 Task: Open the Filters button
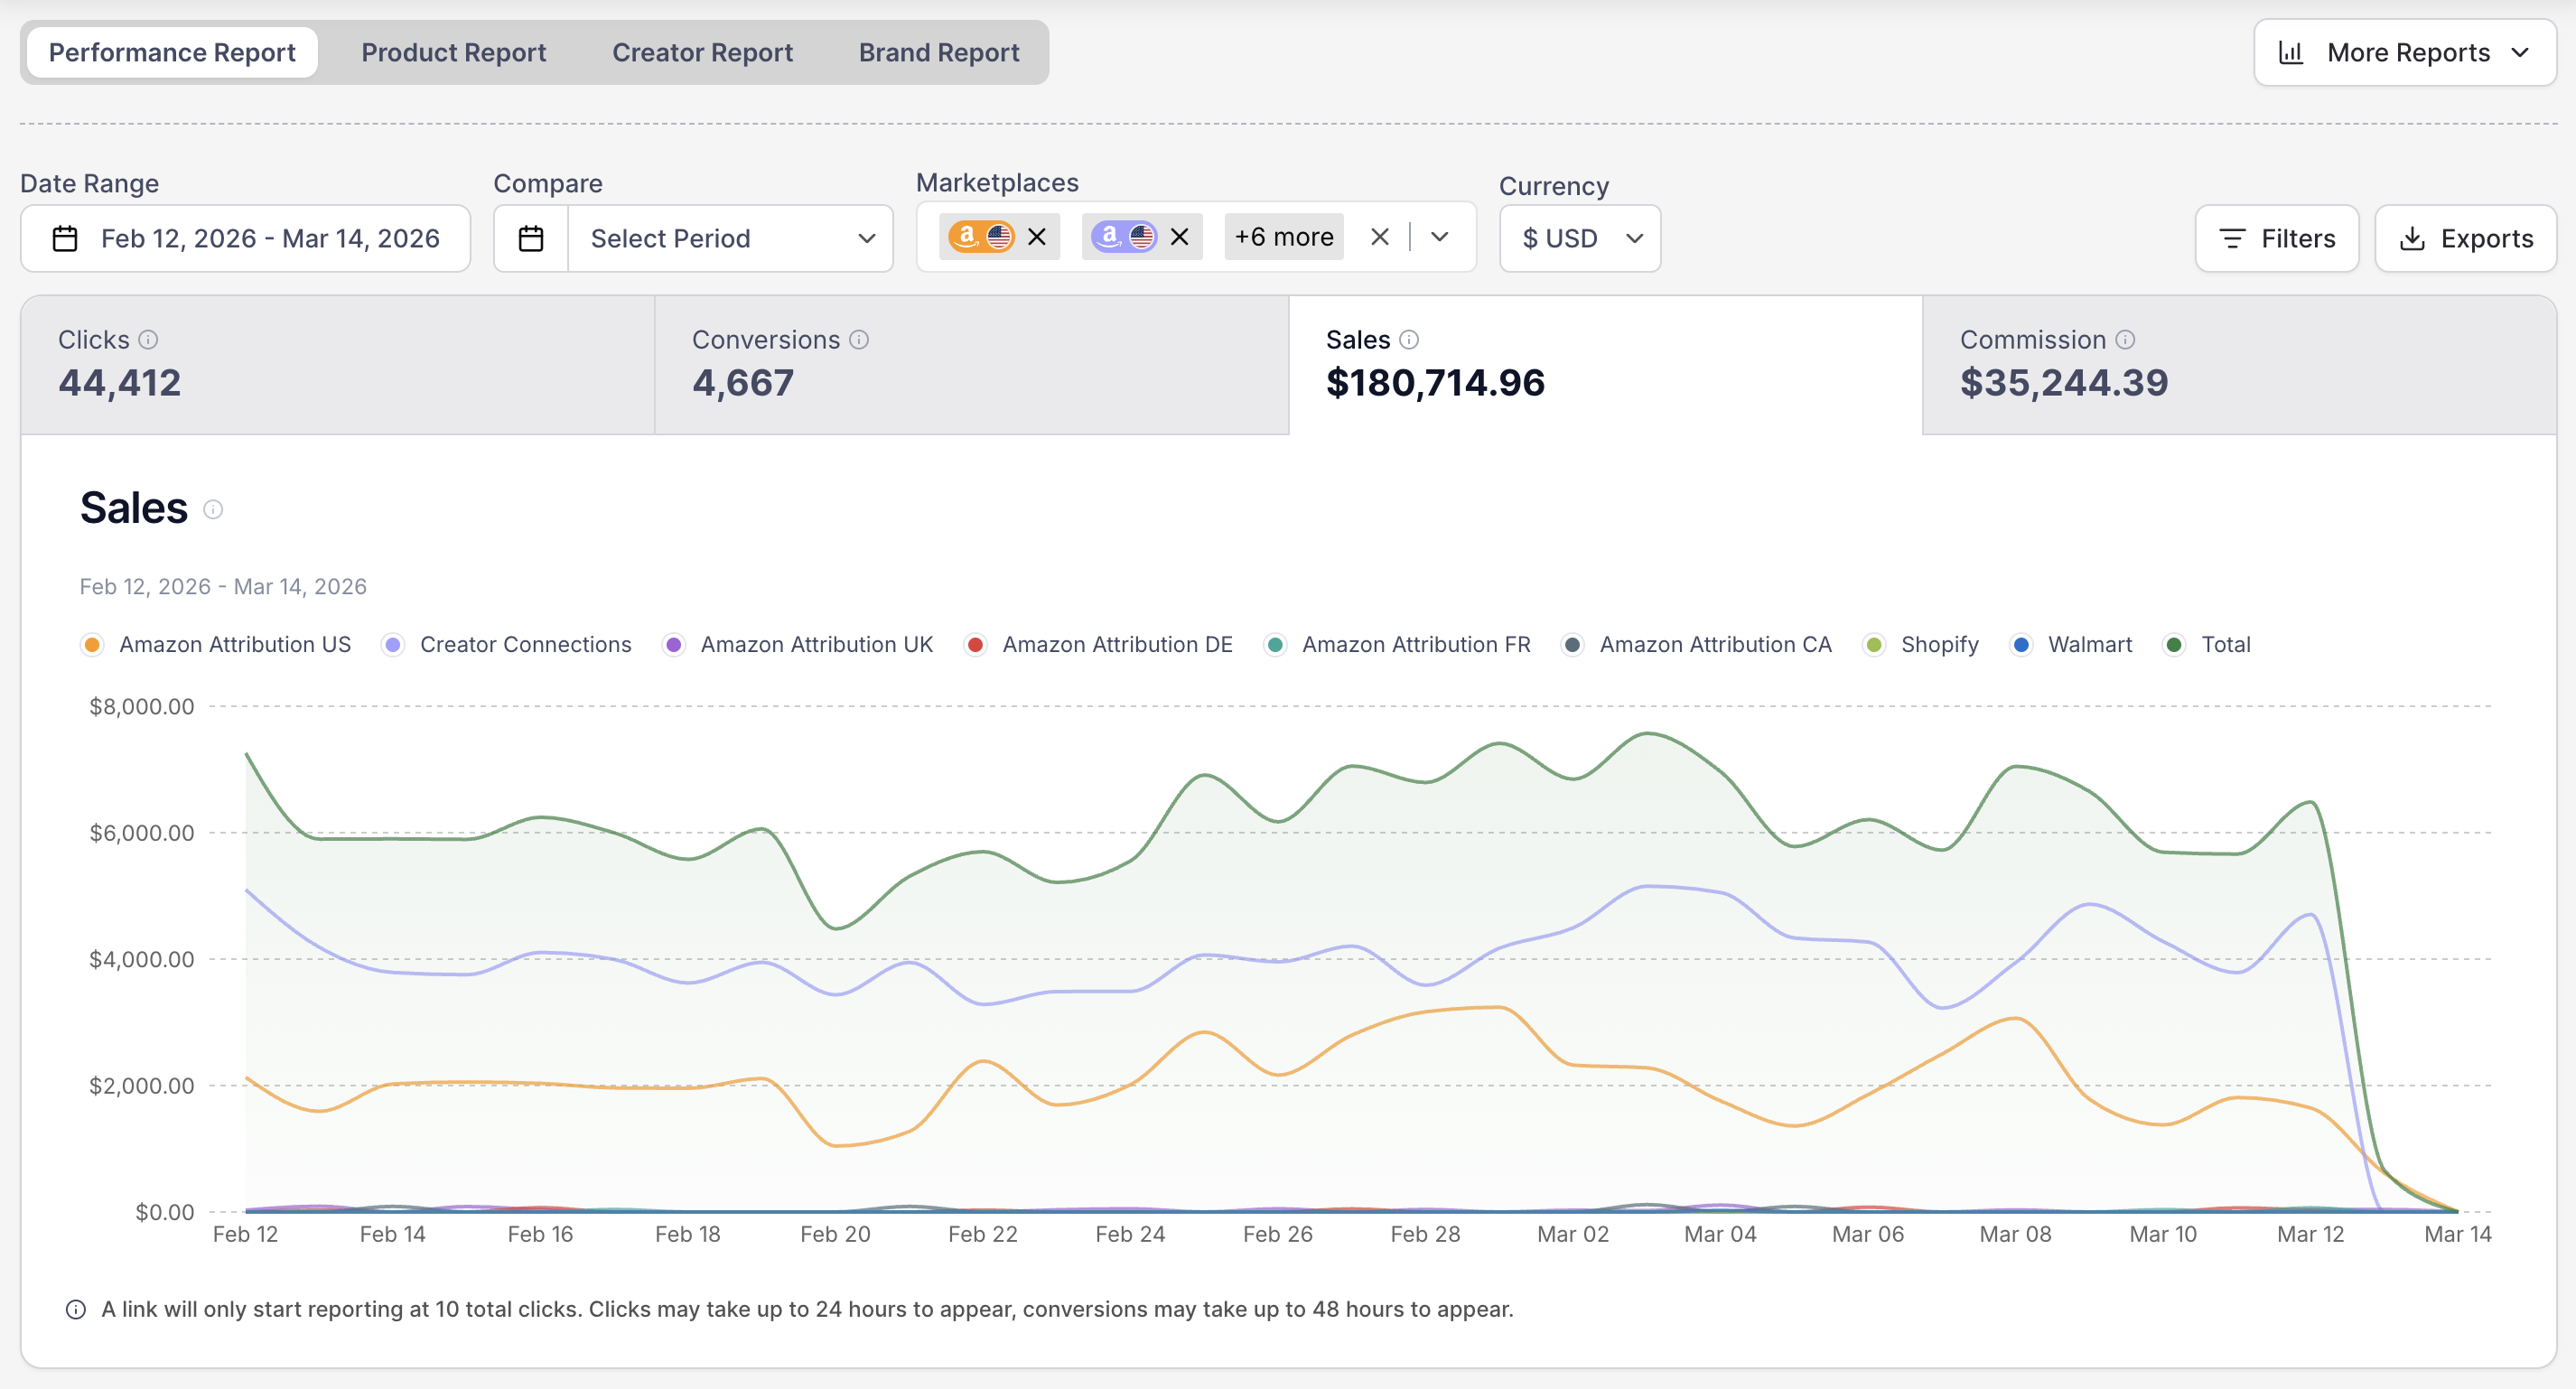pos(2276,238)
